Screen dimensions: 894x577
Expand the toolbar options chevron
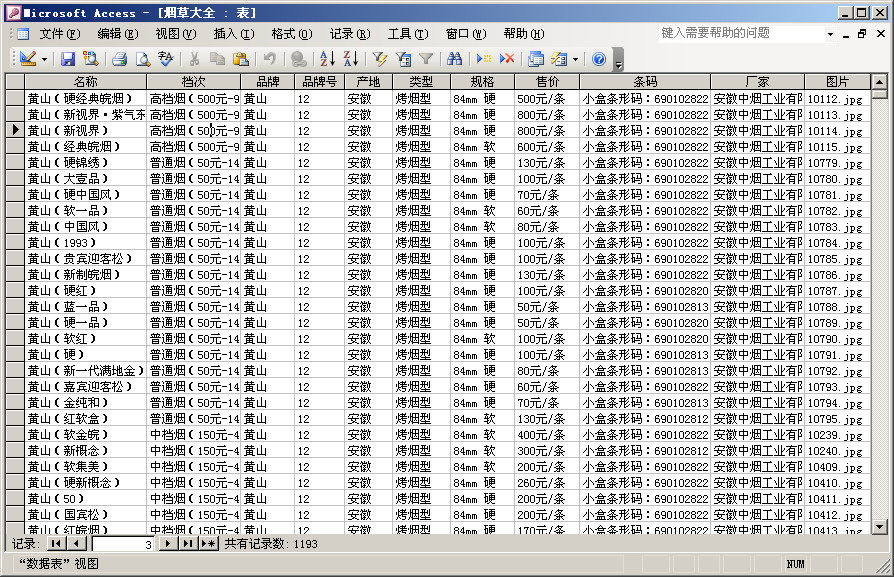(x=619, y=59)
